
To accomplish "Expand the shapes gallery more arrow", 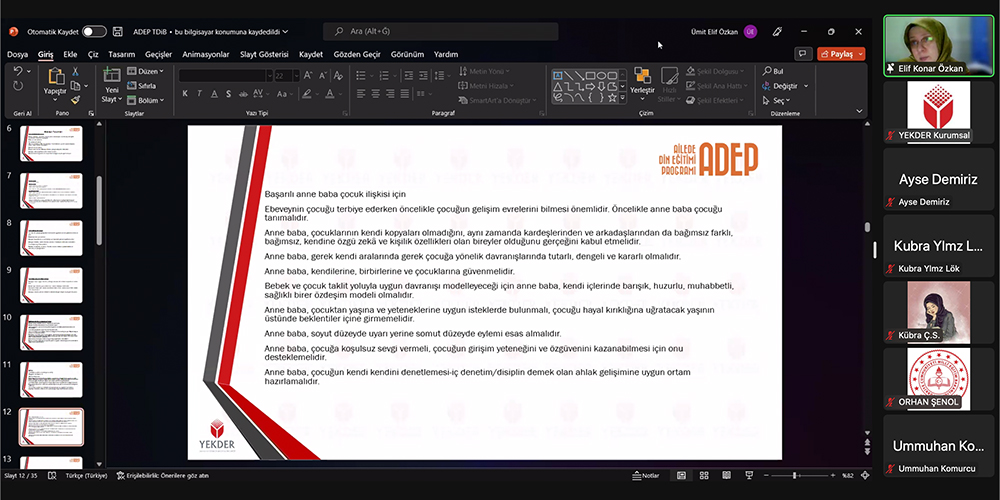I will pos(622,98).
